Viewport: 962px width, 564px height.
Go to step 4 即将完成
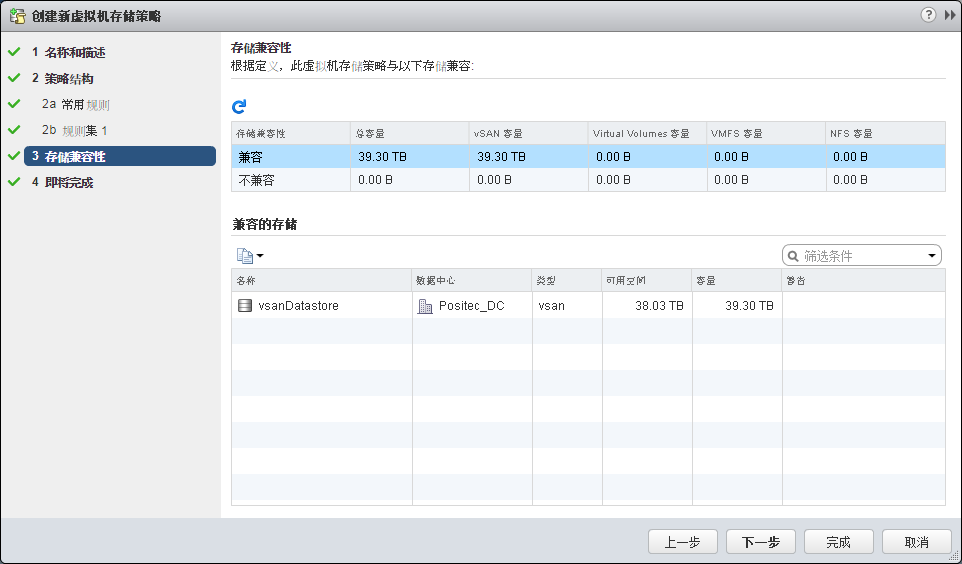tap(63, 182)
